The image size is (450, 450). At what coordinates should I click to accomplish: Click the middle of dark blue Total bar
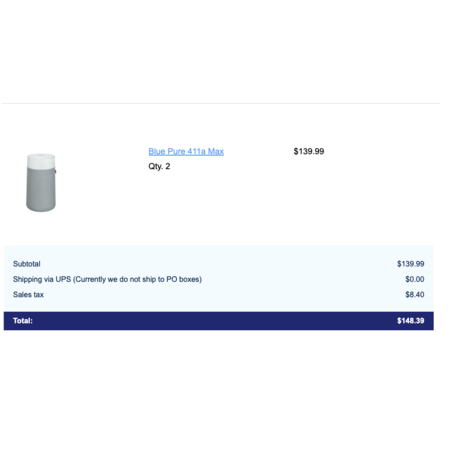pos(219,321)
